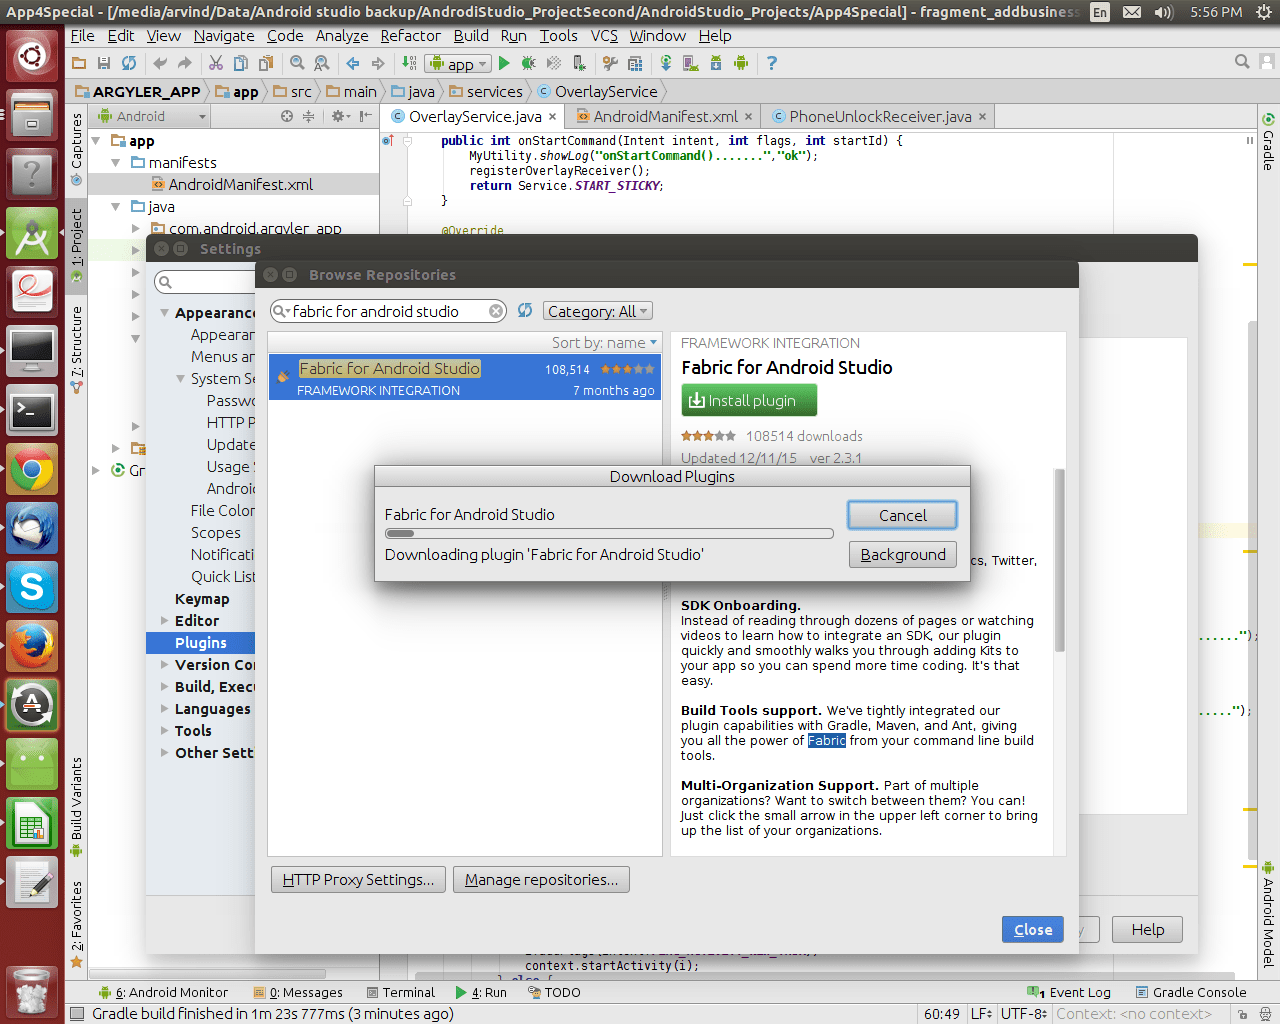Sync project with Gradle files
This screenshot has height=1024, width=1280.
(x=666, y=63)
